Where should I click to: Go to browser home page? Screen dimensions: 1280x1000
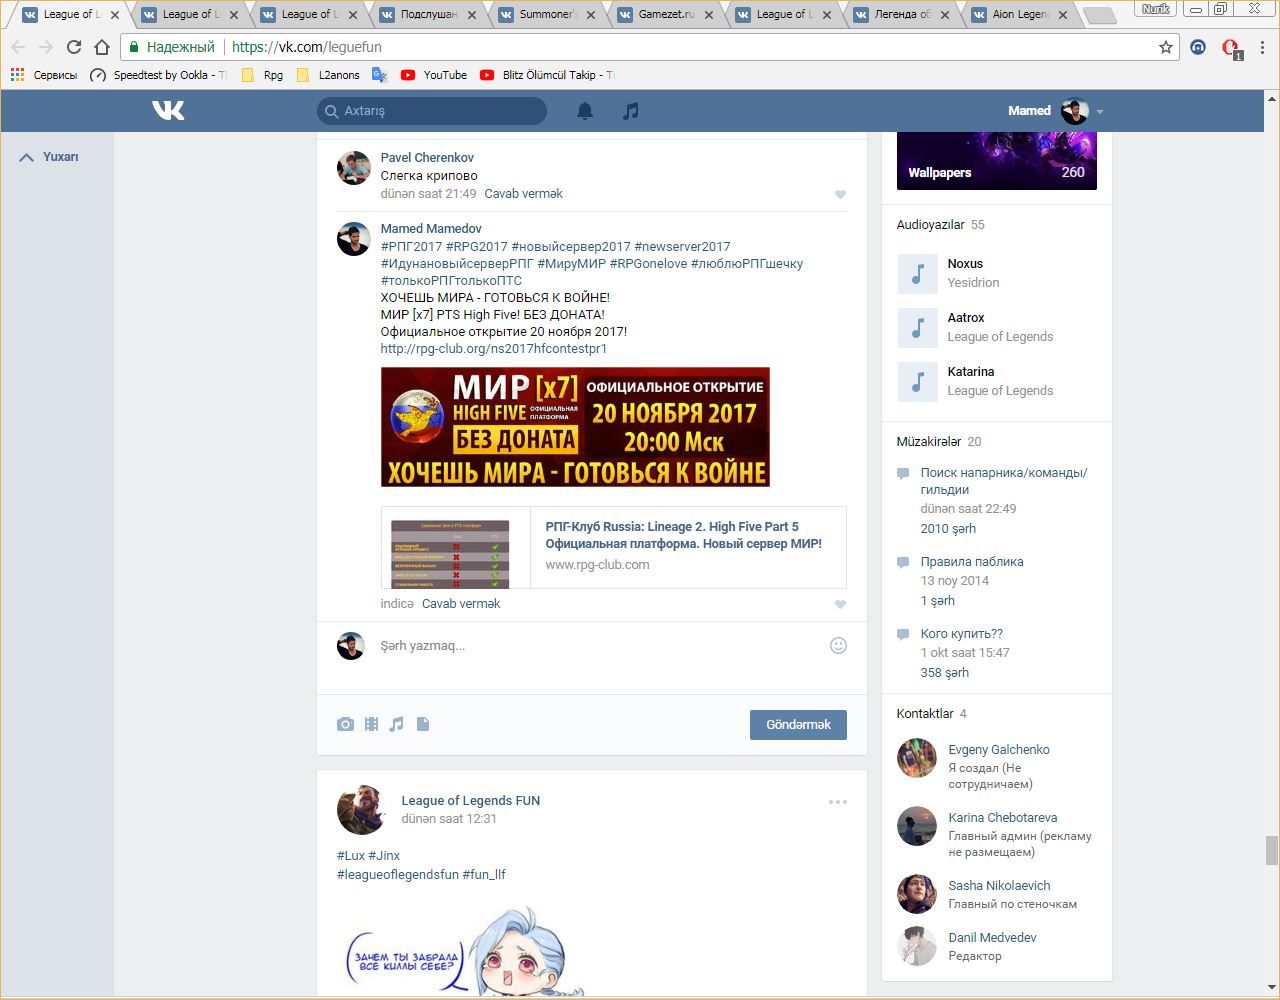coord(102,47)
